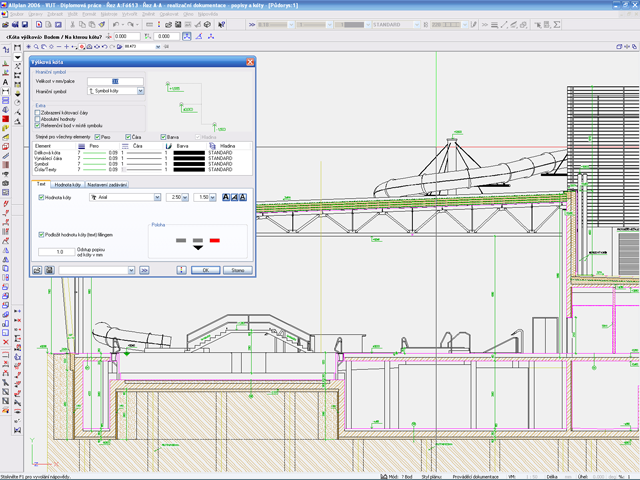Click the save favorites disk icon in dialog
640x480 pixels.
click(x=49, y=270)
